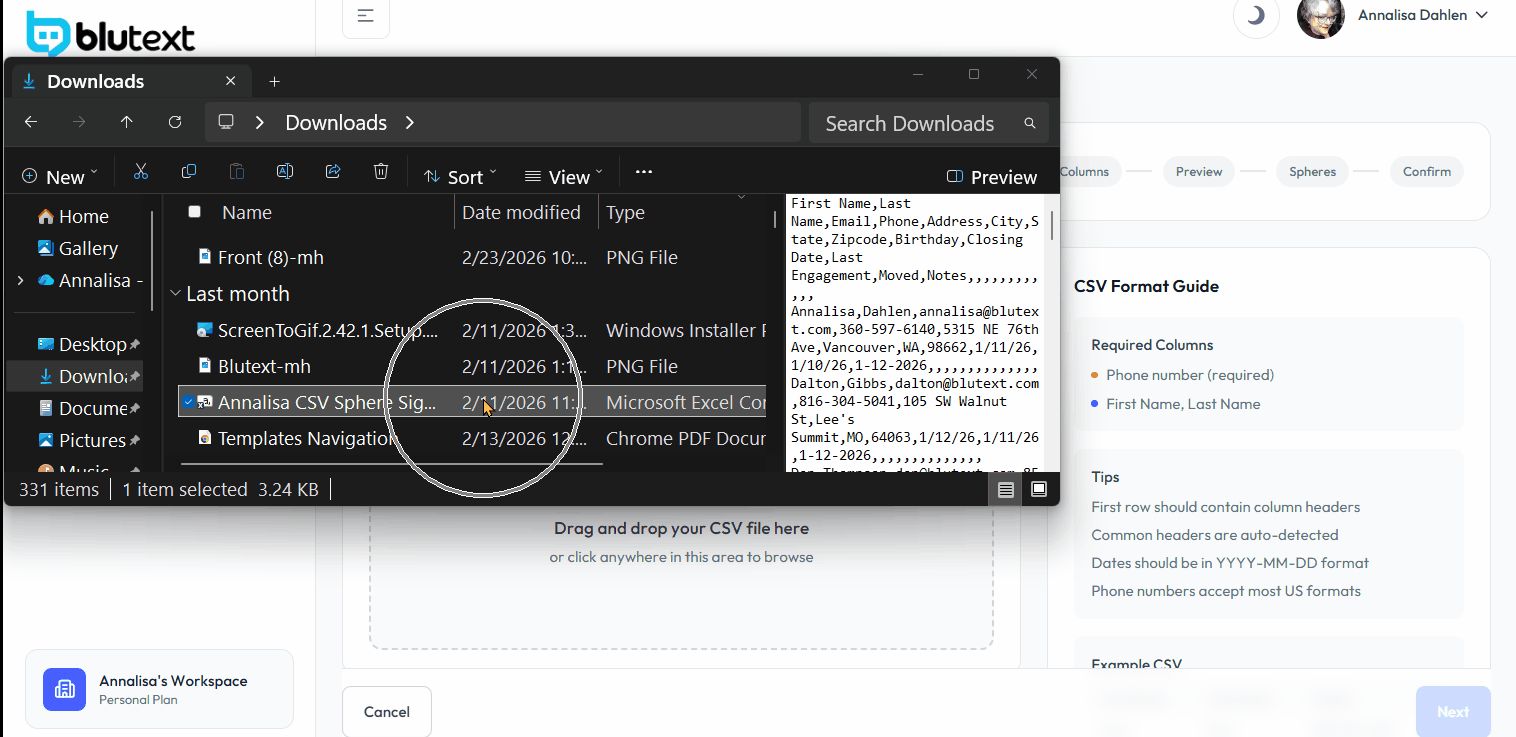Uncheck the Annalisa CSV Sphere file checkbox
Image resolution: width=1516 pixels, height=737 pixels.
click(x=189, y=402)
